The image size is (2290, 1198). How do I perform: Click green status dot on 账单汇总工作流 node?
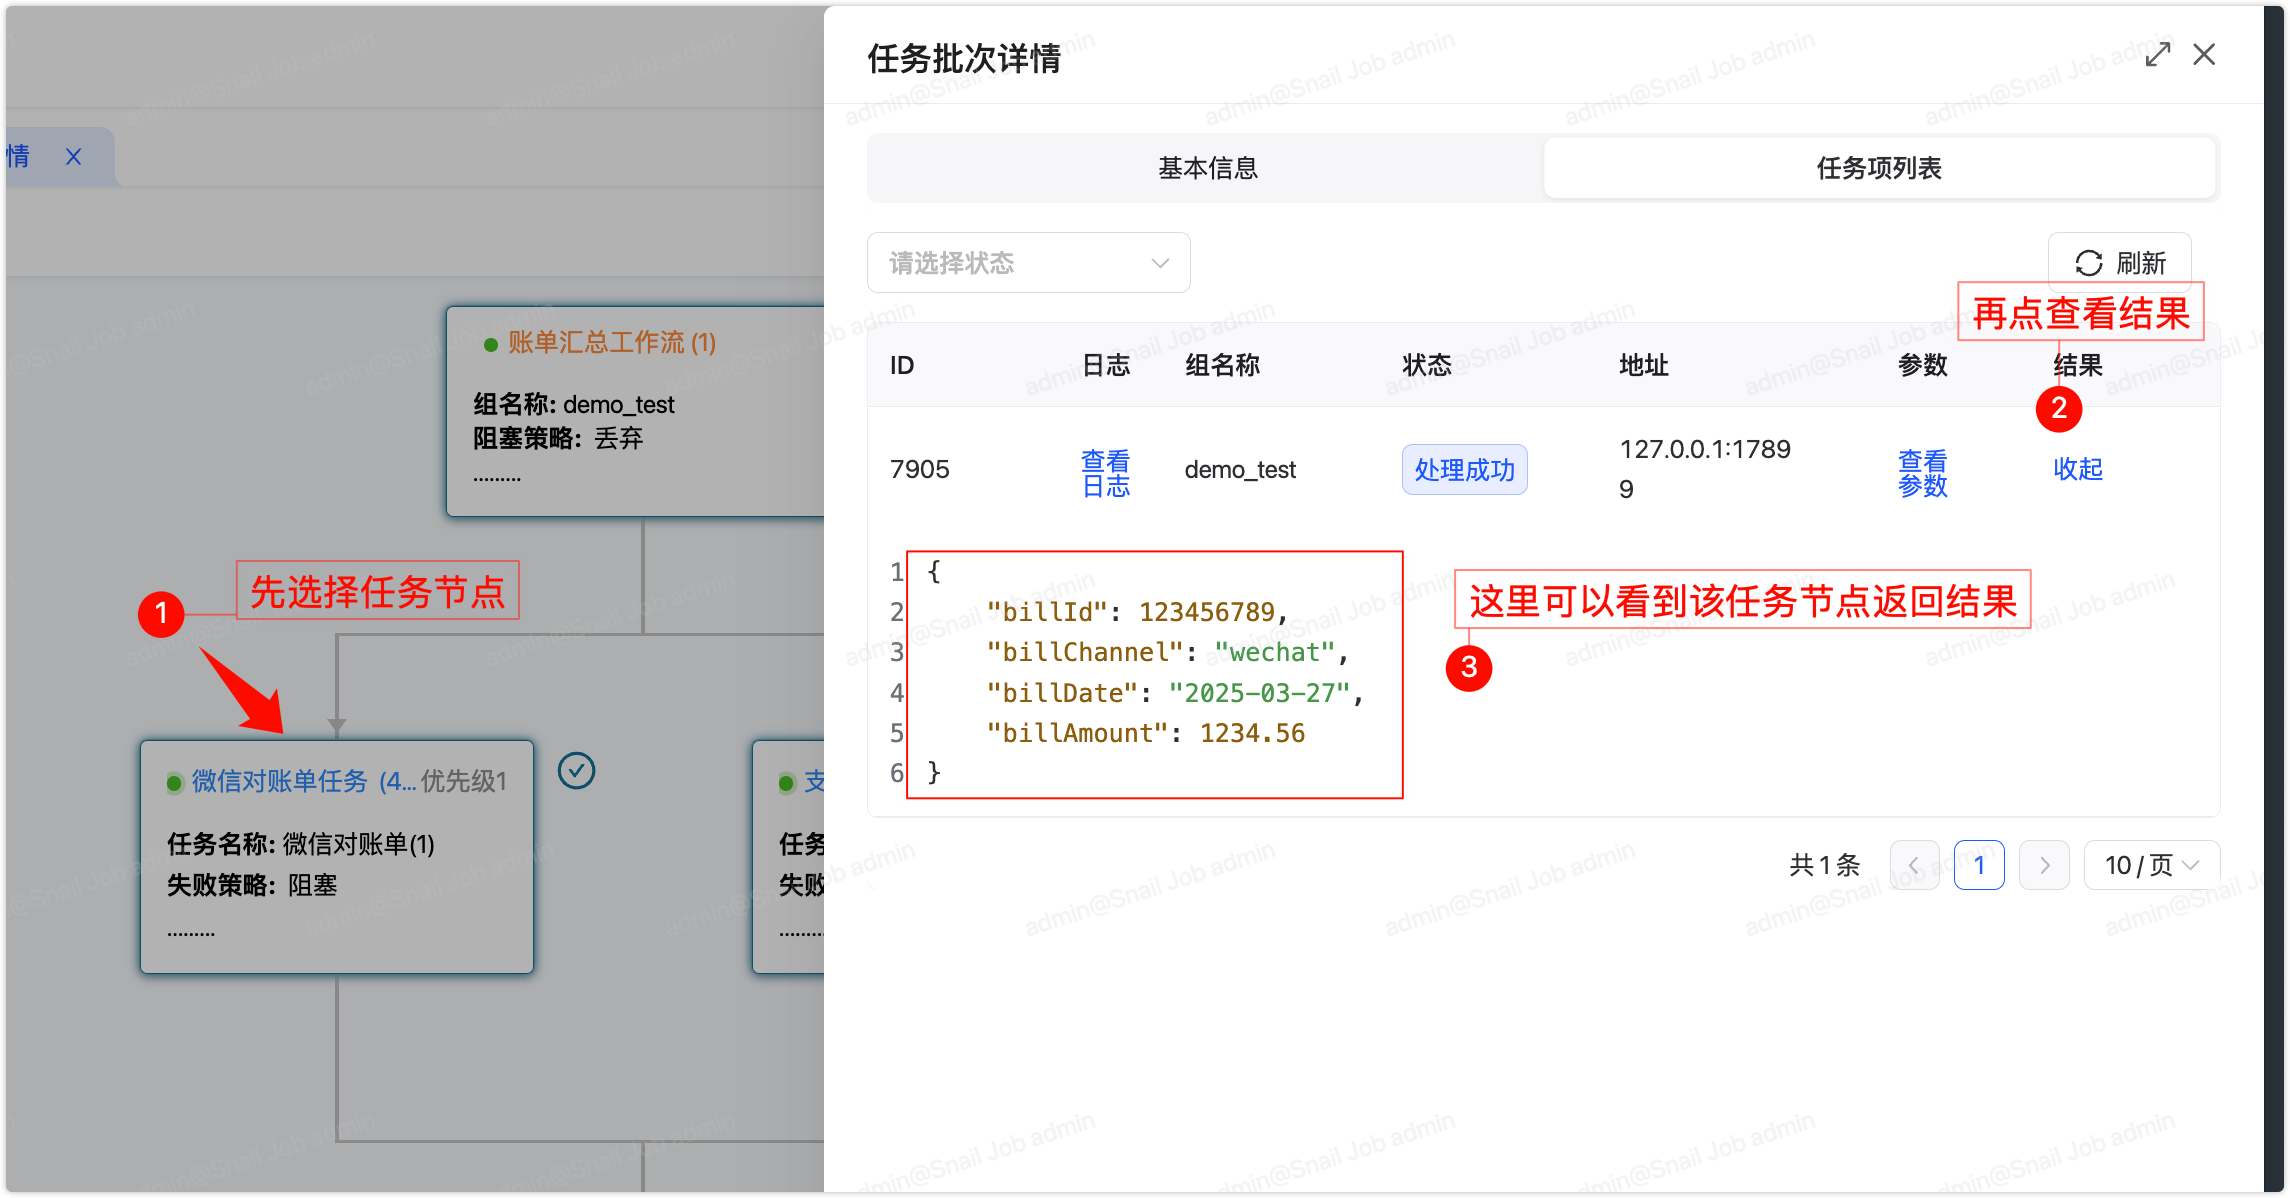490,345
